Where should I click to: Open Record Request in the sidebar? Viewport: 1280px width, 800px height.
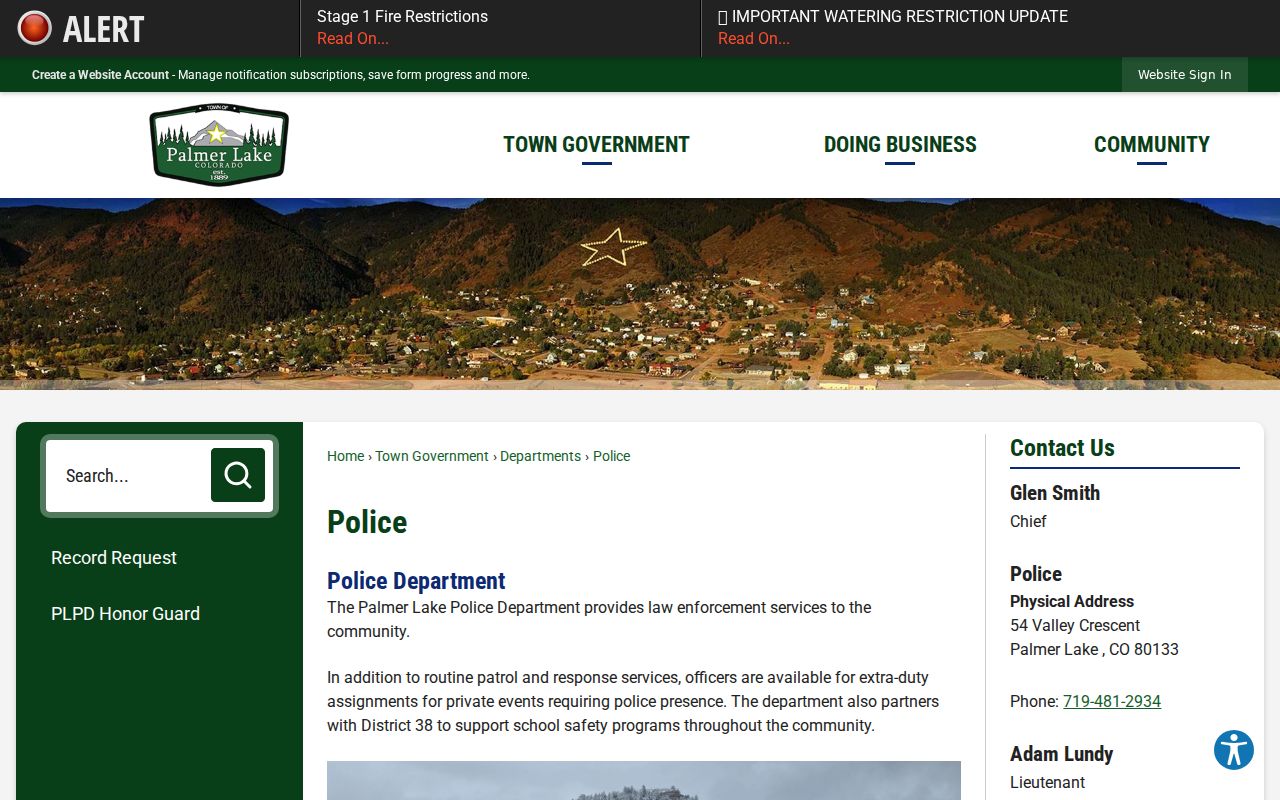point(114,558)
